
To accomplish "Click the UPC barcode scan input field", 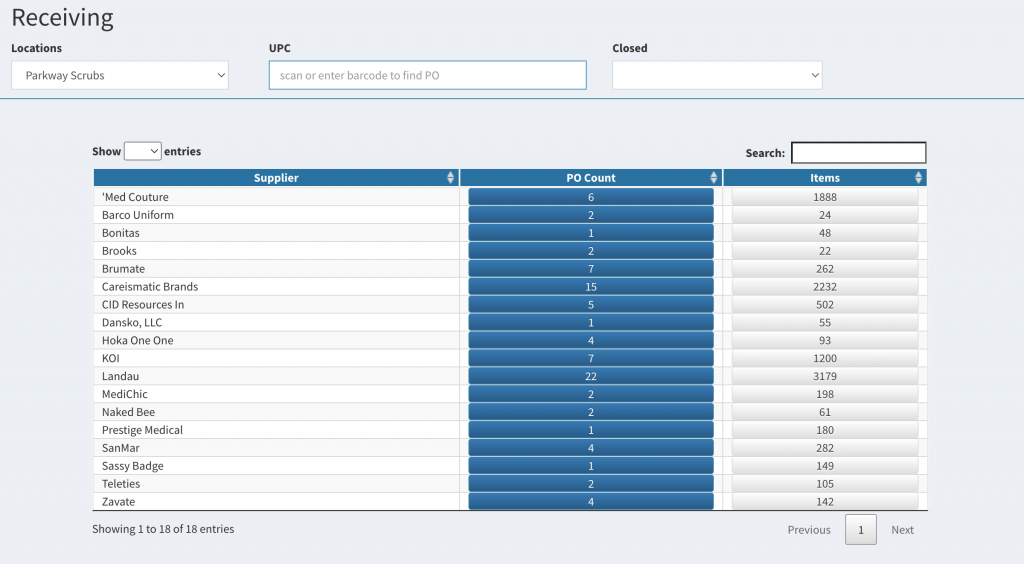I will pos(428,75).
